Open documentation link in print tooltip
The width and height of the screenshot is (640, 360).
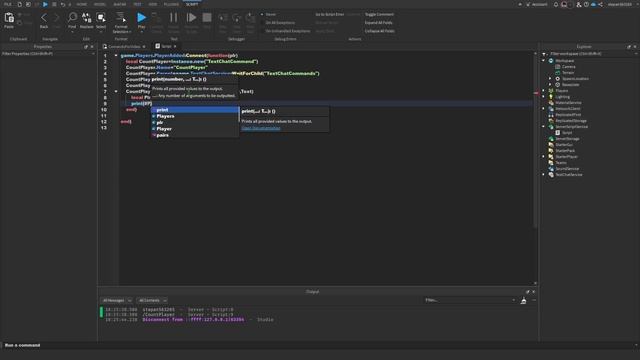[261, 128]
